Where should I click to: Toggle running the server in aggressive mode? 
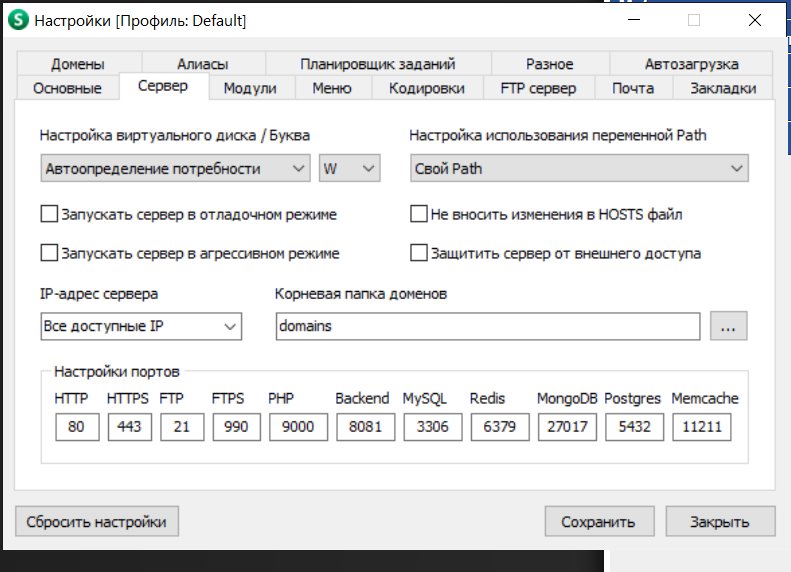49,253
